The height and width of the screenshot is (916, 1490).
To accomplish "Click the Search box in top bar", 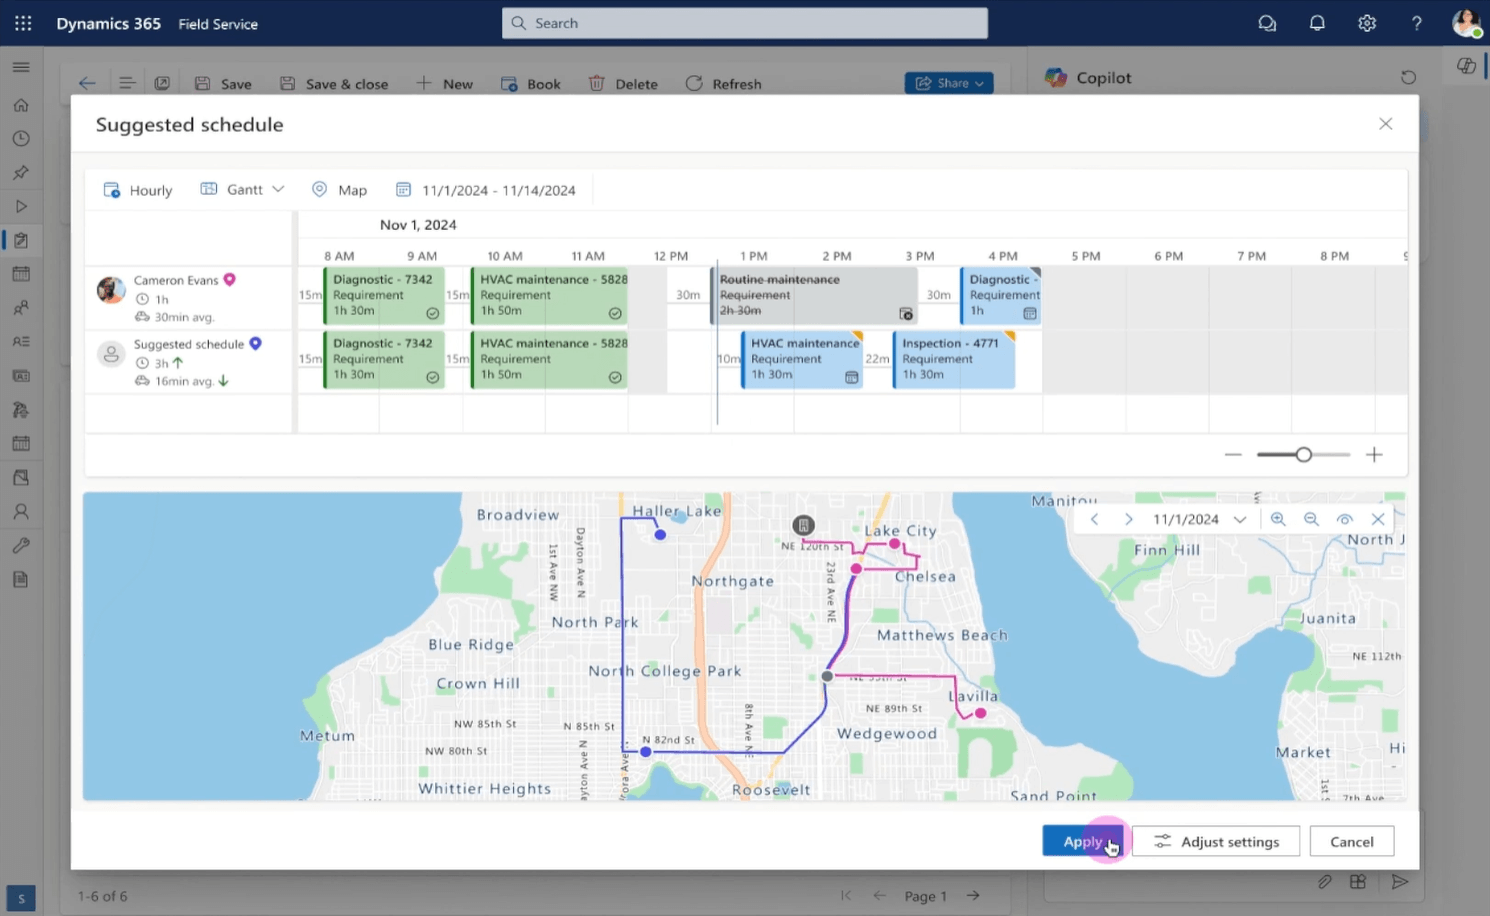I will point(745,23).
